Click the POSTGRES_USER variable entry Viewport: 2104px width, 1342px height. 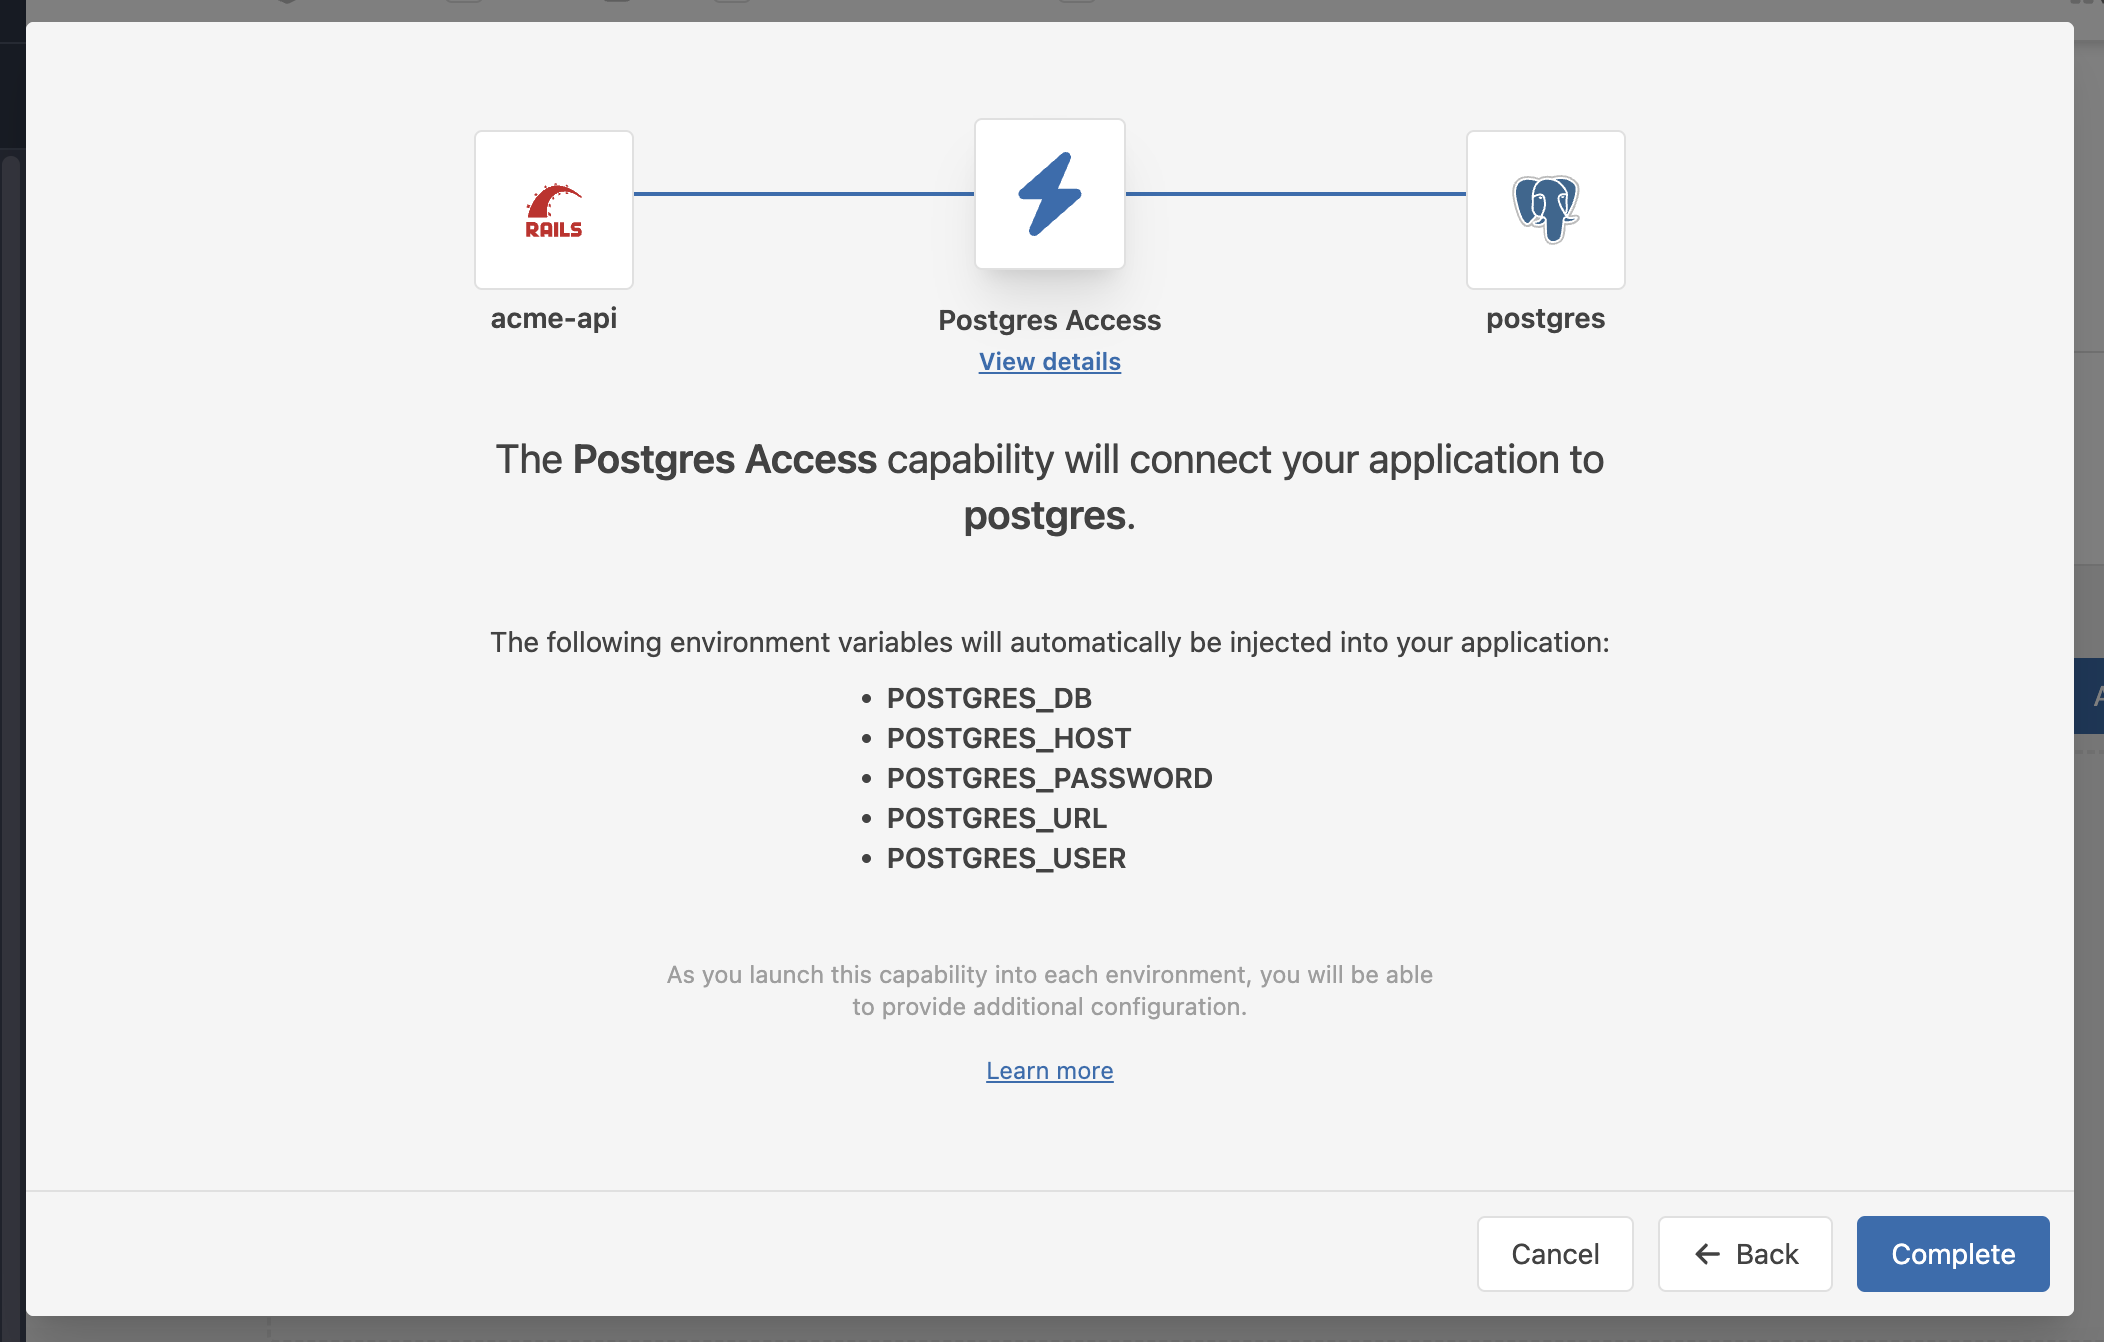[x=1006, y=858]
